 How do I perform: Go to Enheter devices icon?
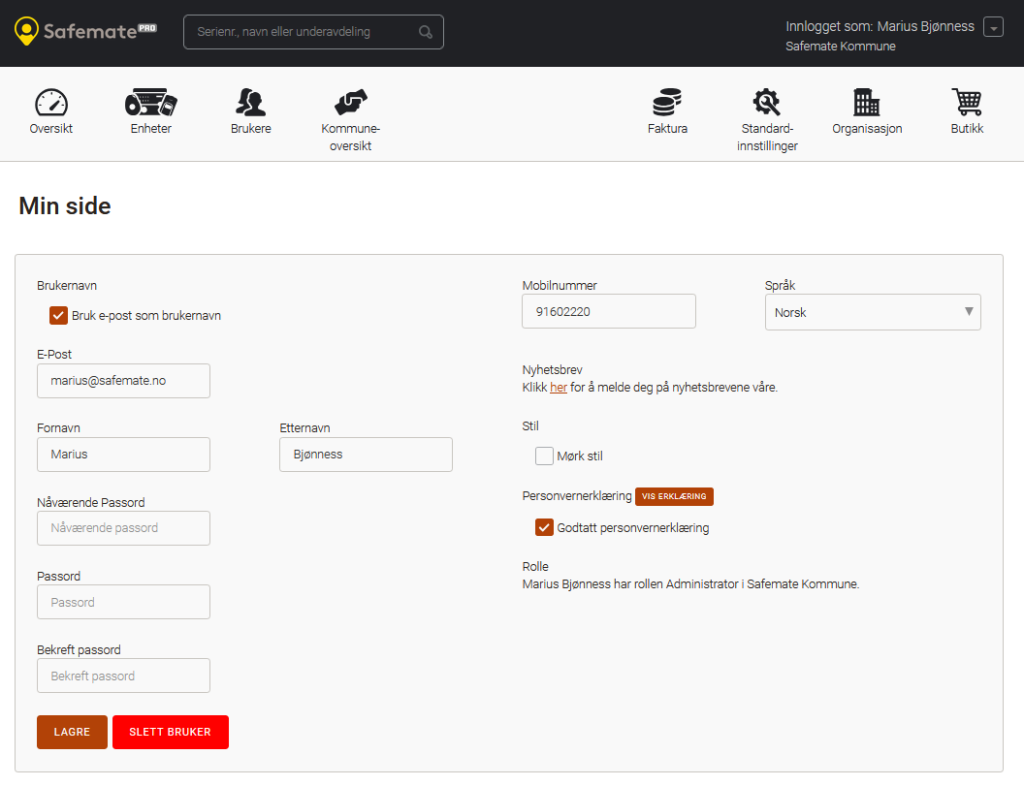click(x=151, y=102)
